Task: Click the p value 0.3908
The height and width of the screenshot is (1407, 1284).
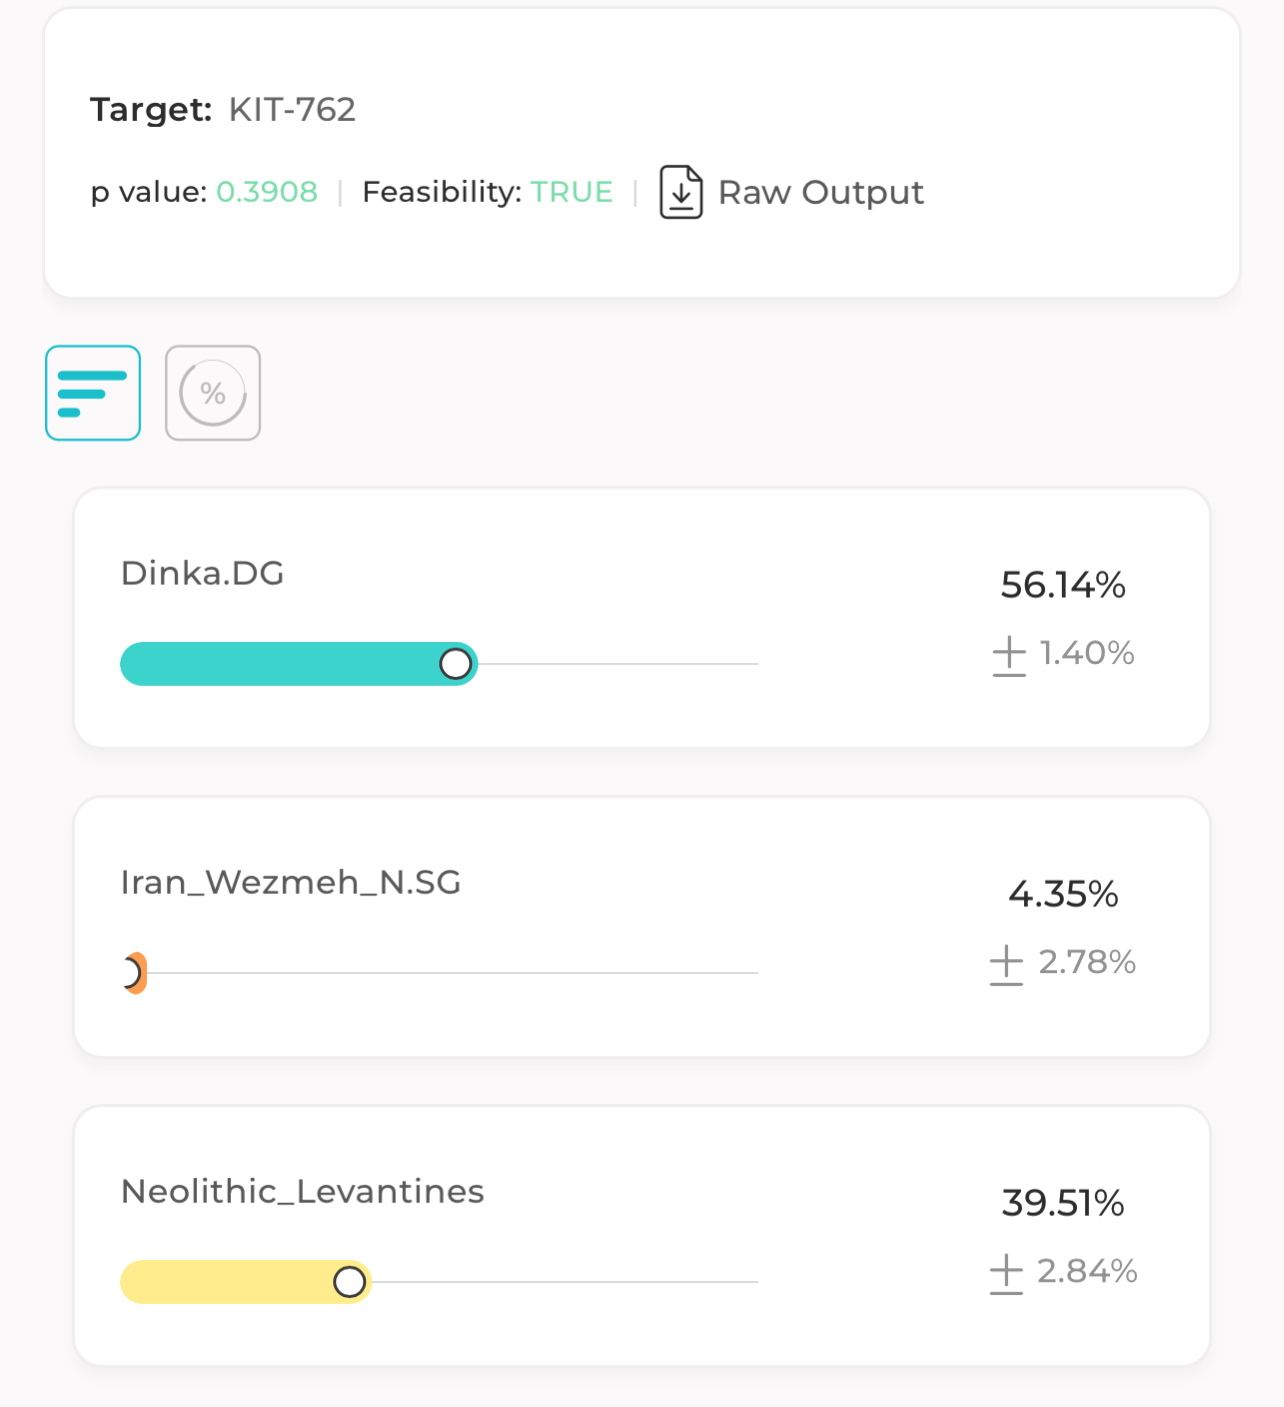Action: pos(267,191)
